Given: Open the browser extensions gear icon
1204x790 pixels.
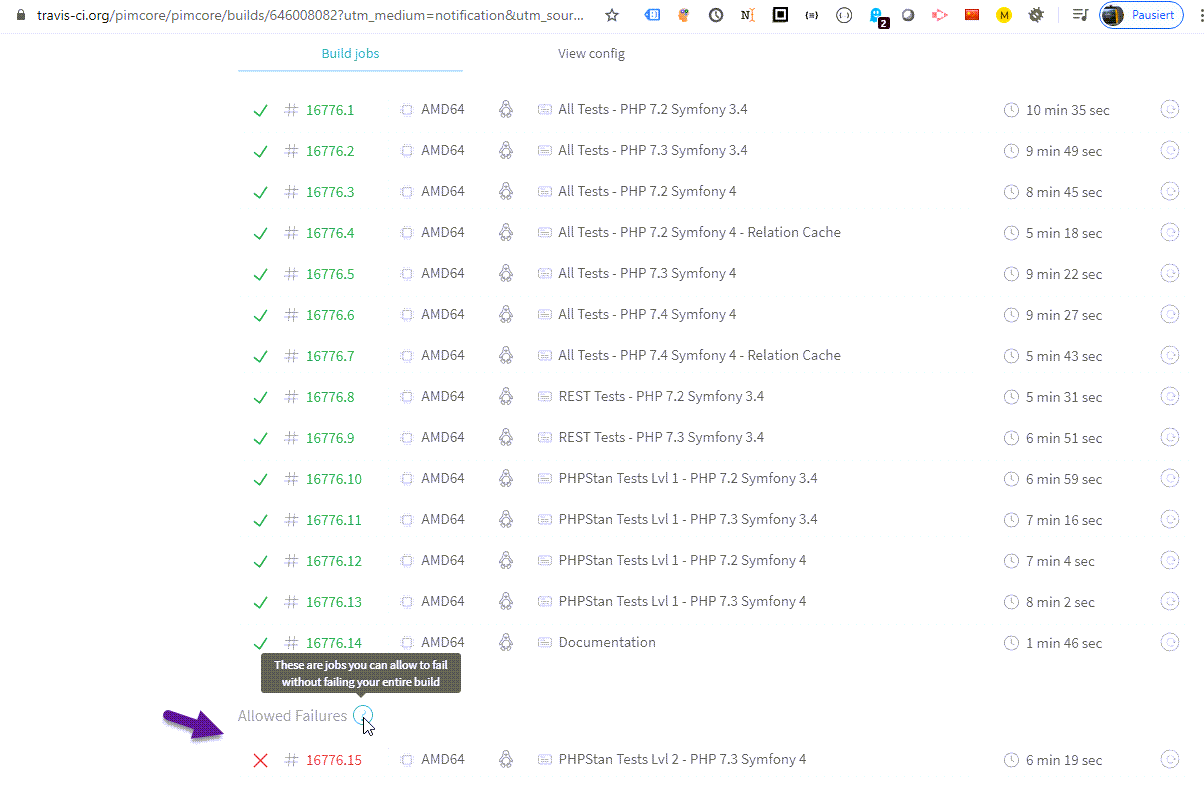Looking at the screenshot, I should (x=1036, y=15).
